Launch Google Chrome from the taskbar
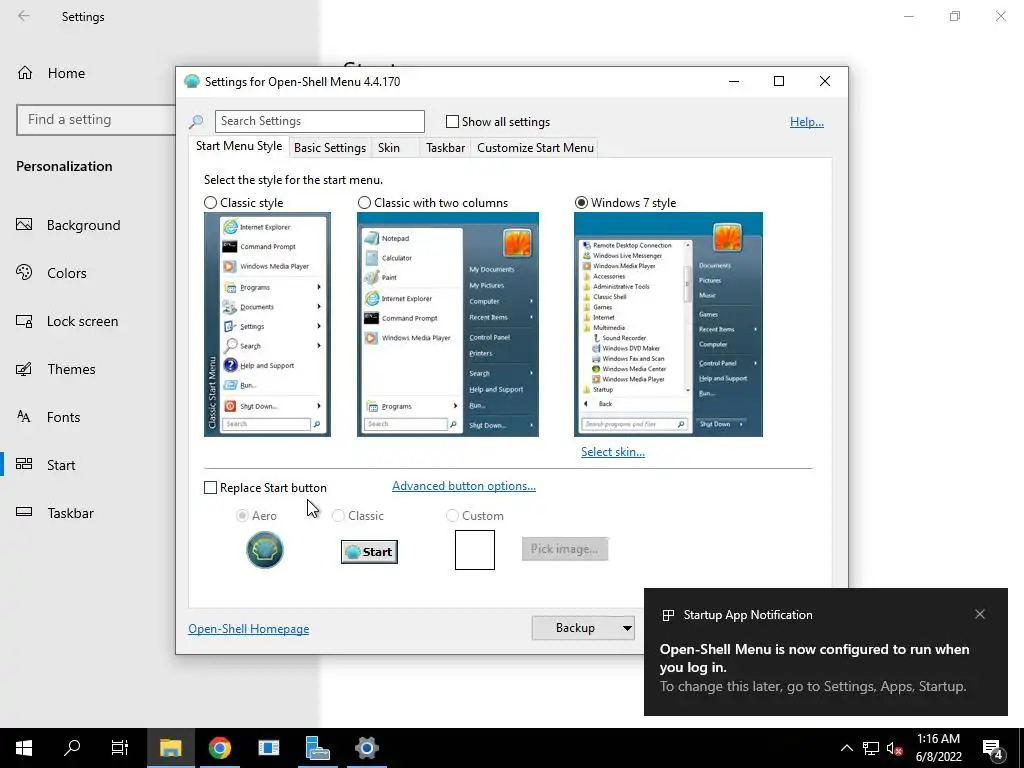The width and height of the screenshot is (1024, 768). [220, 748]
